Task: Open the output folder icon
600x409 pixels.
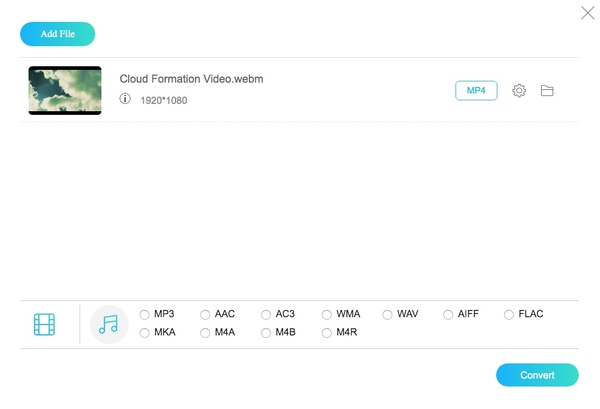Action: point(547,91)
